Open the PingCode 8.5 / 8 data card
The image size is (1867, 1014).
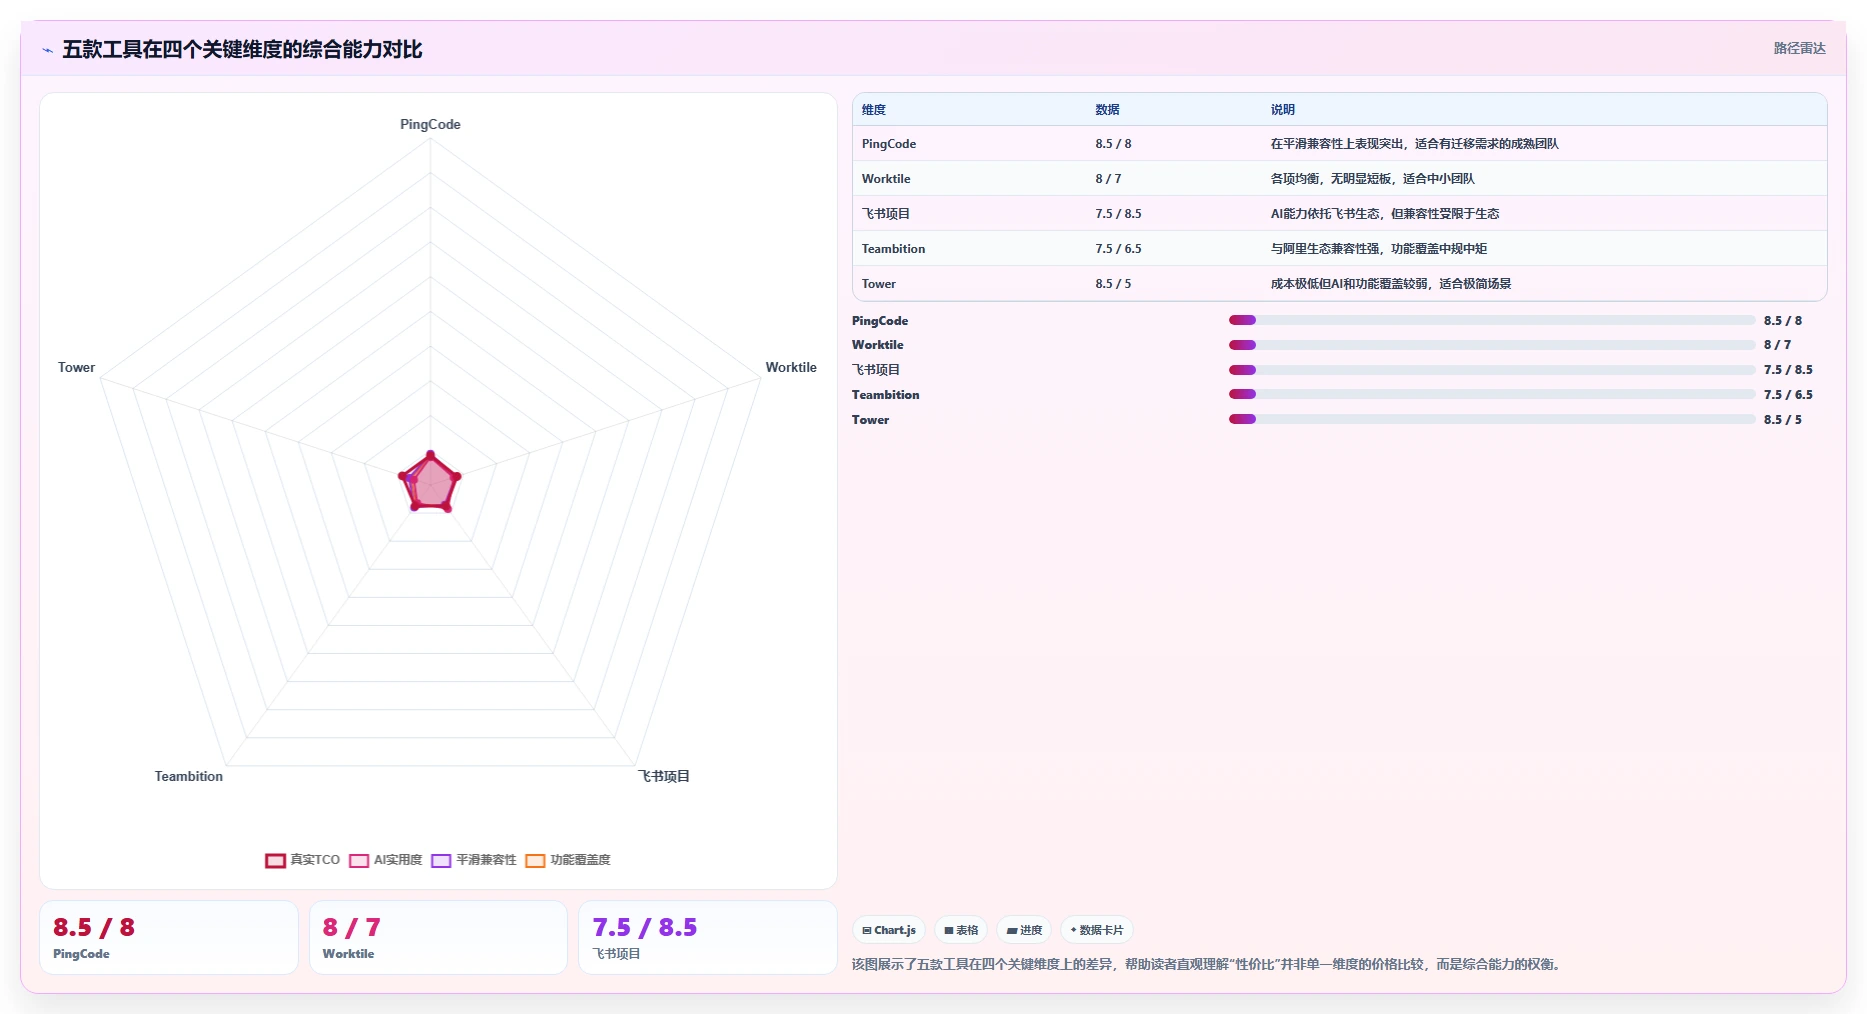click(x=169, y=938)
